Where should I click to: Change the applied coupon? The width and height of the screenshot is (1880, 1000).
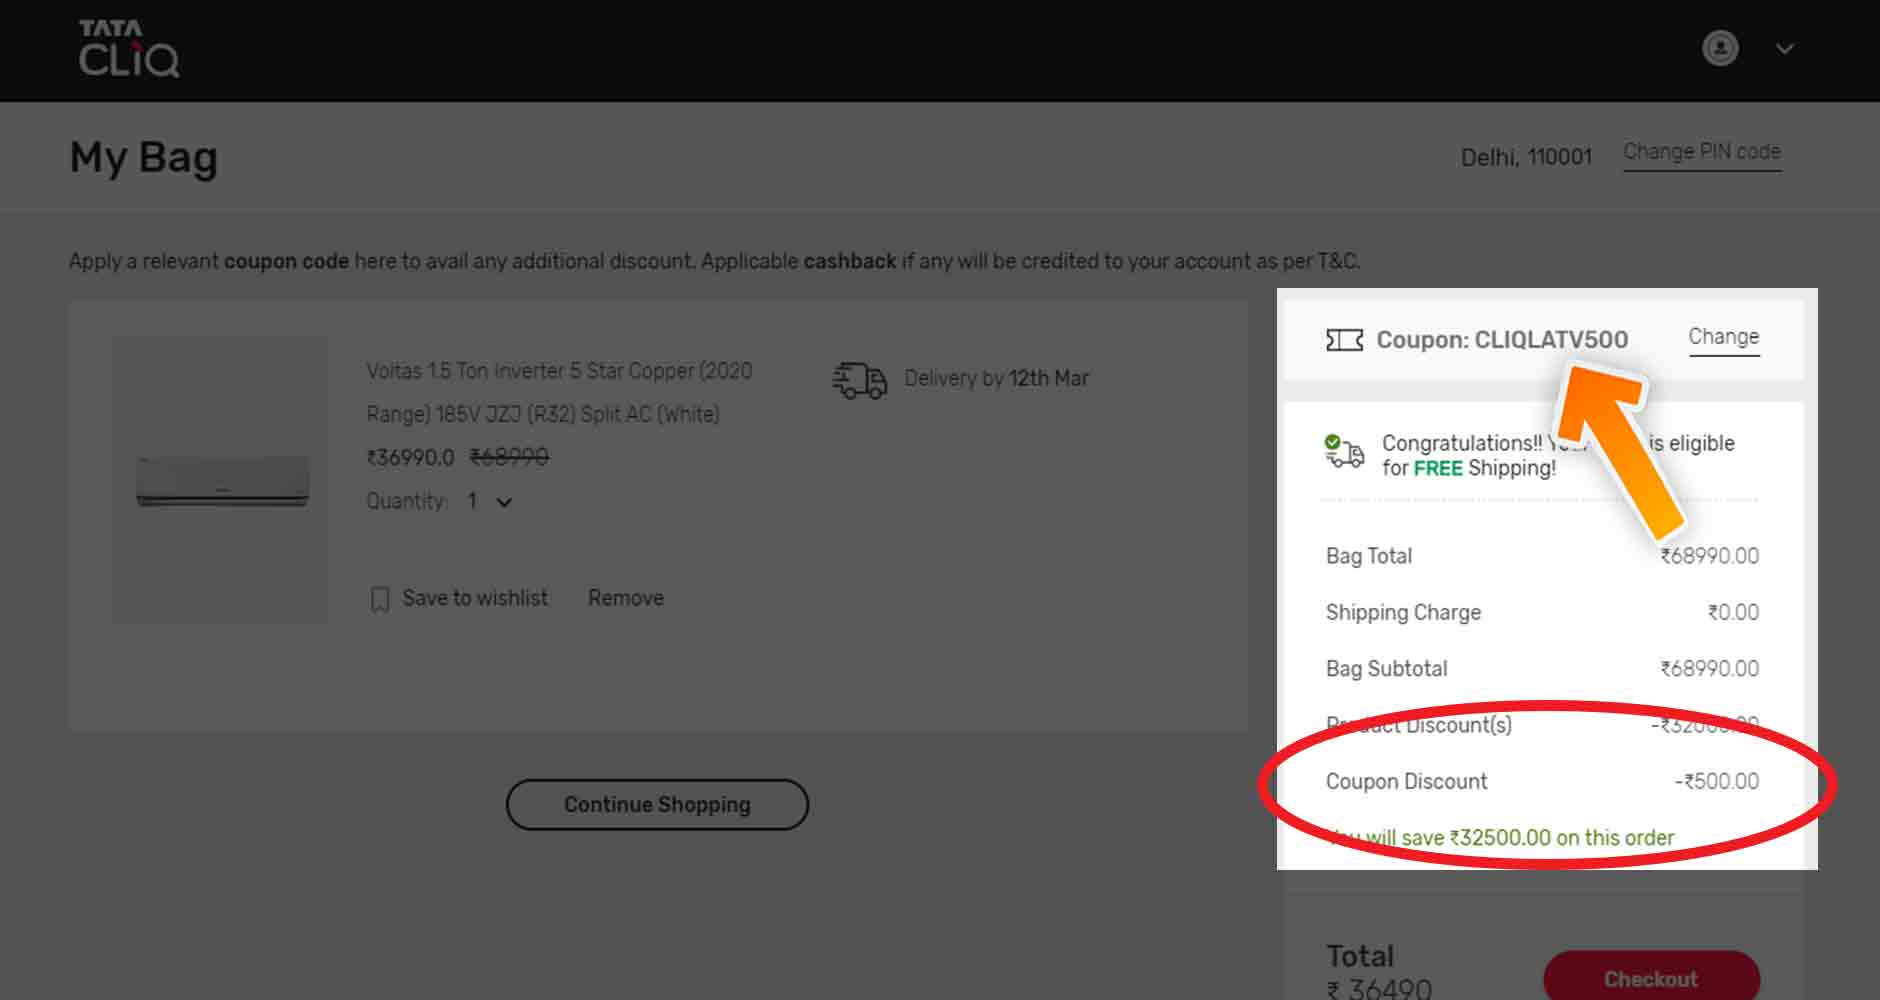point(1724,337)
